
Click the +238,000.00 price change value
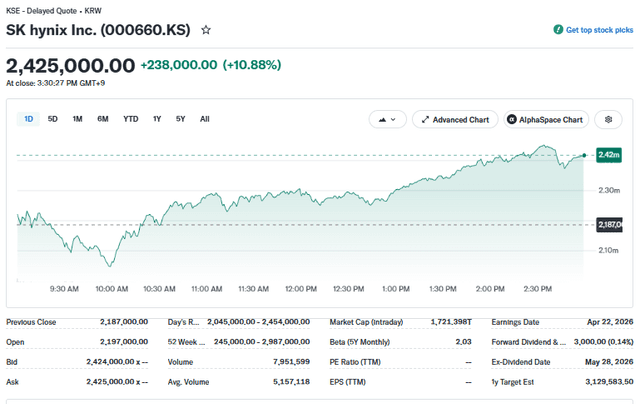179,65
